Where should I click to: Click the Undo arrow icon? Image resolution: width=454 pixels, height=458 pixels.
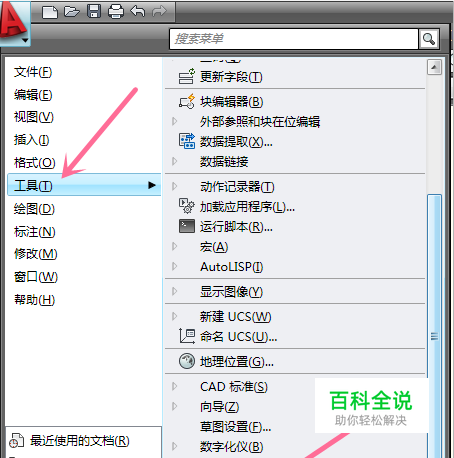coord(138,11)
